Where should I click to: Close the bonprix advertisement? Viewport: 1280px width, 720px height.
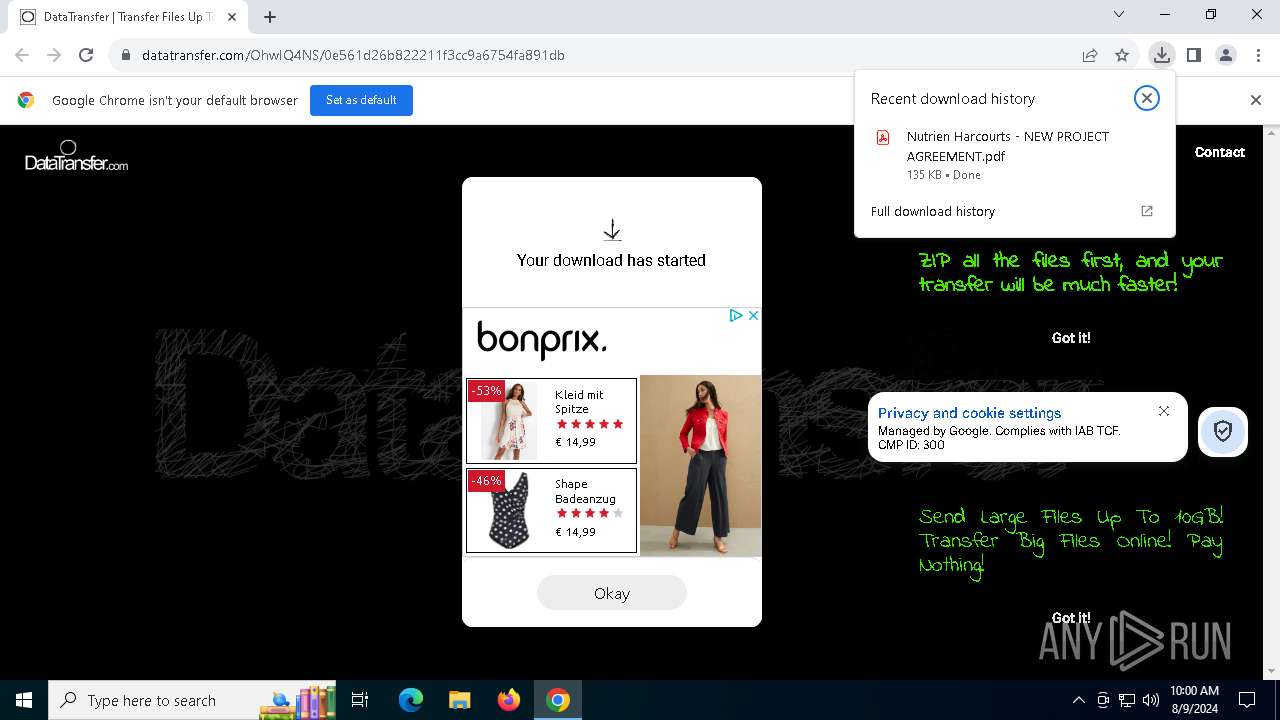click(753, 315)
